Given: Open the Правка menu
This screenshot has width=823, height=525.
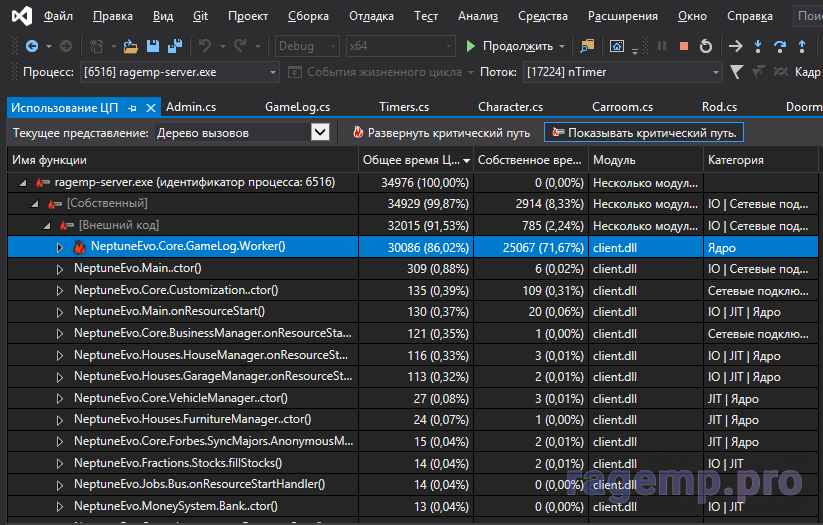Looking at the screenshot, I should pyautogui.click(x=113, y=16).
